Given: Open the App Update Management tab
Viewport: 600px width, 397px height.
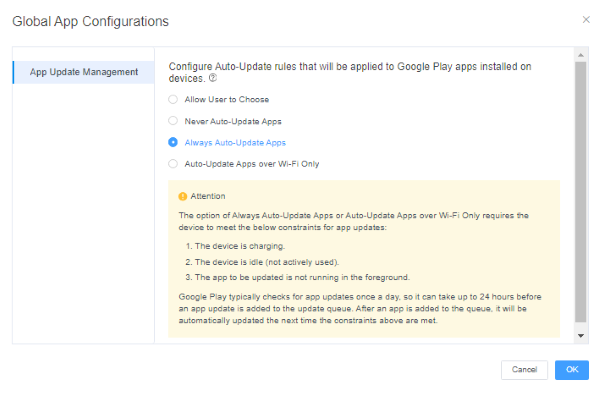Looking at the screenshot, I should [84, 72].
